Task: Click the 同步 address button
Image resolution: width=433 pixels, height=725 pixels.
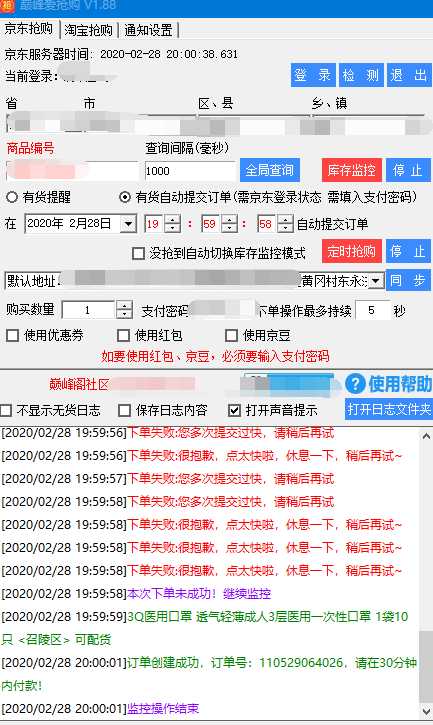Action: tap(408, 280)
